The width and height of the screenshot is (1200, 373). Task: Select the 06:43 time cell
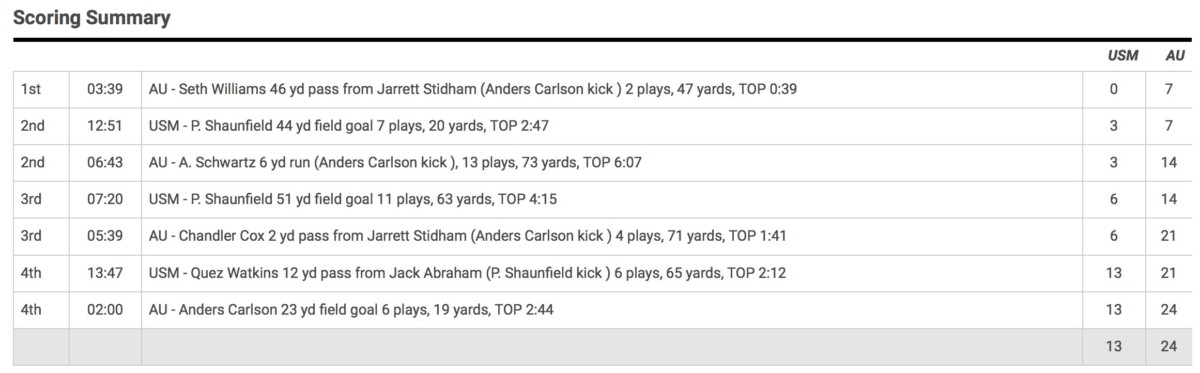(x=105, y=163)
